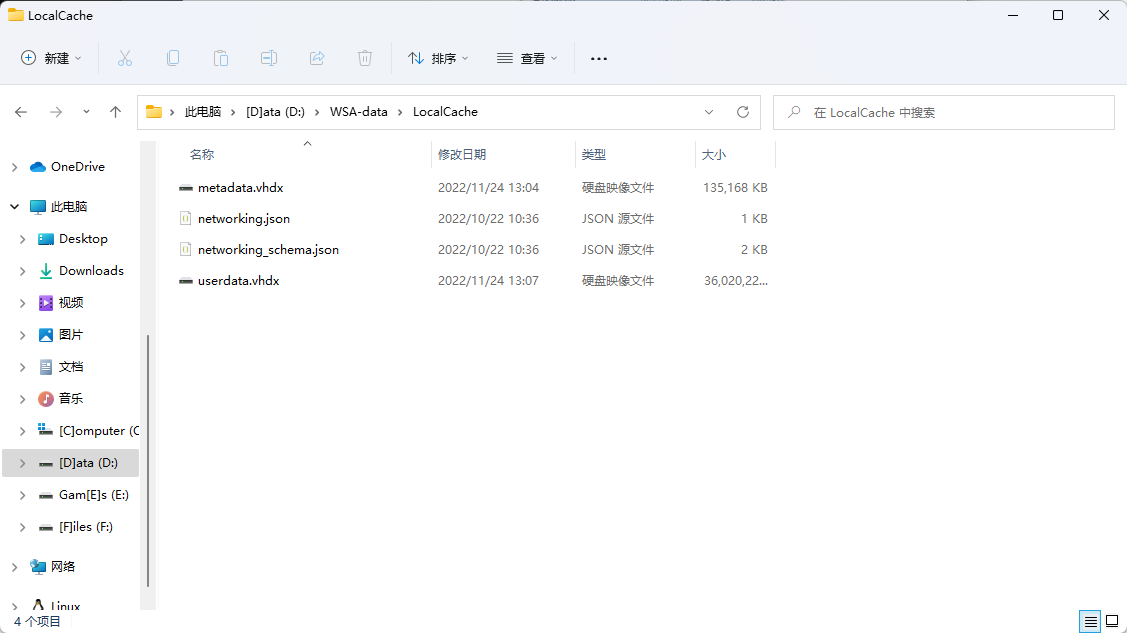Collapse the 此电脑 tree node
The height and width of the screenshot is (633, 1127).
(14, 207)
